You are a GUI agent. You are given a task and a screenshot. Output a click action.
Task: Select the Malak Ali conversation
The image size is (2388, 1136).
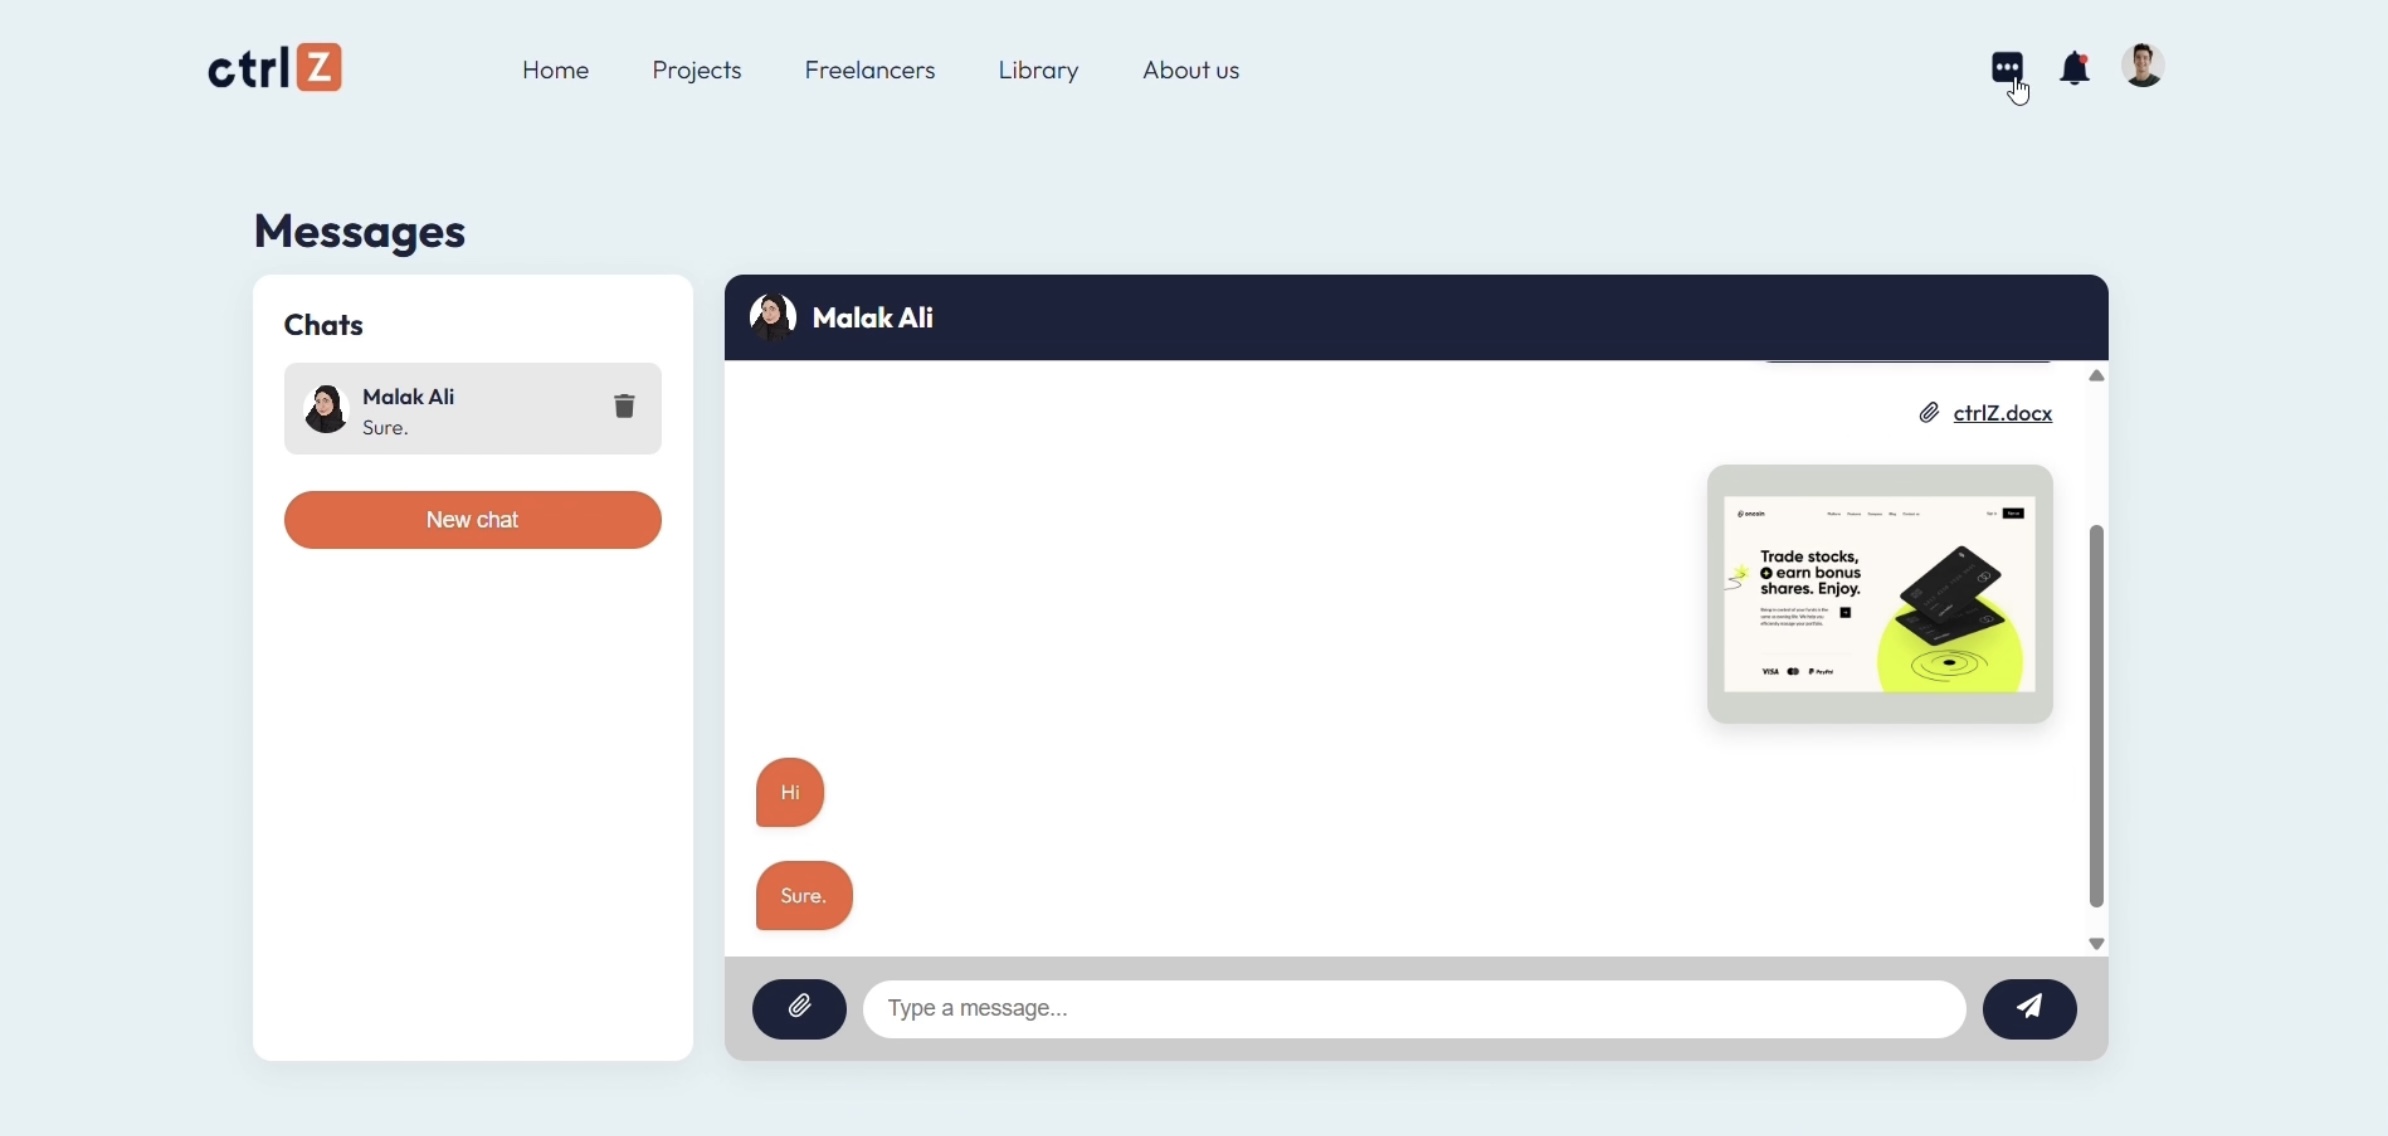[x=472, y=409]
